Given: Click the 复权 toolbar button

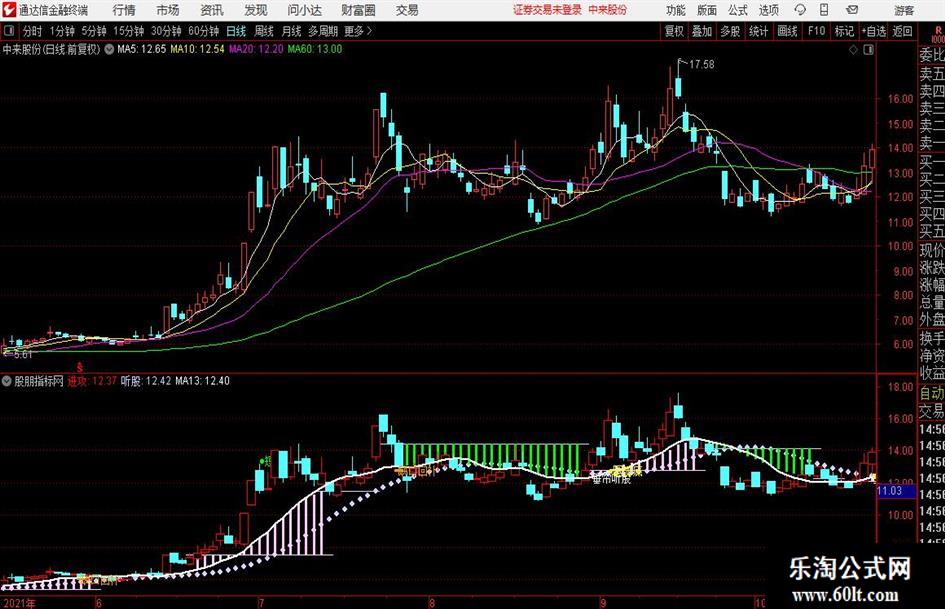Looking at the screenshot, I should pos(674,31).
